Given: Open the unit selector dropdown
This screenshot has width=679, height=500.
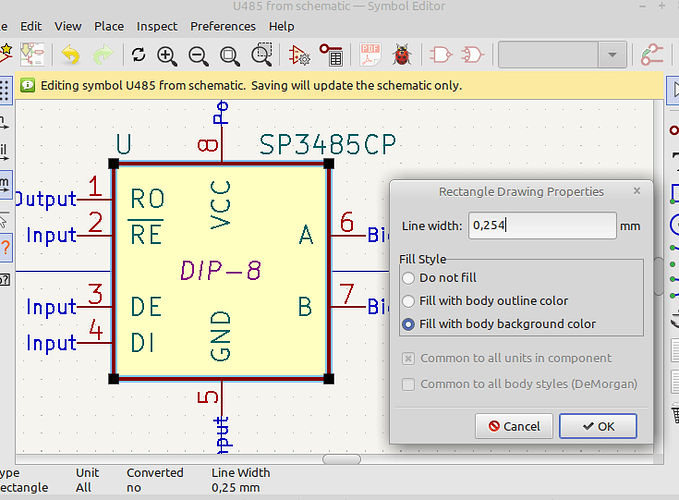Looking at the screenshot, I should 612,55.
